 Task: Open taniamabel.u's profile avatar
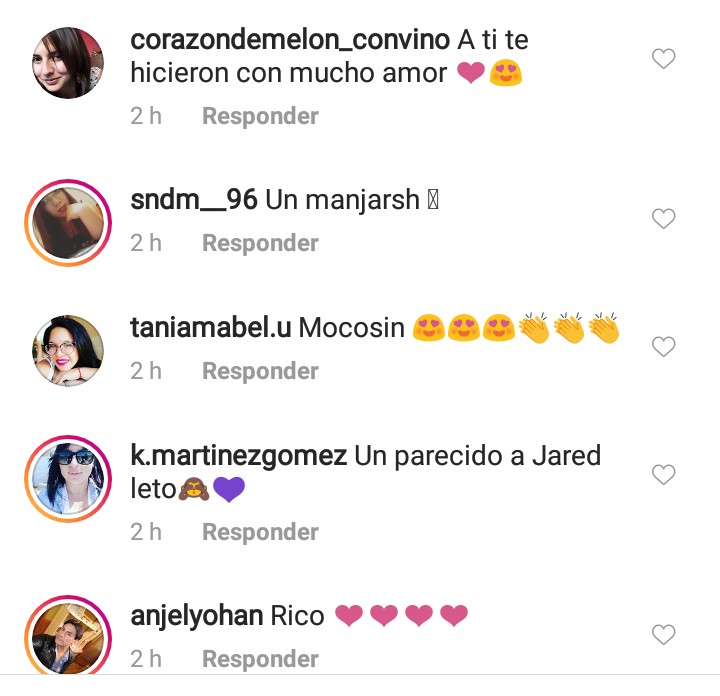68,351
